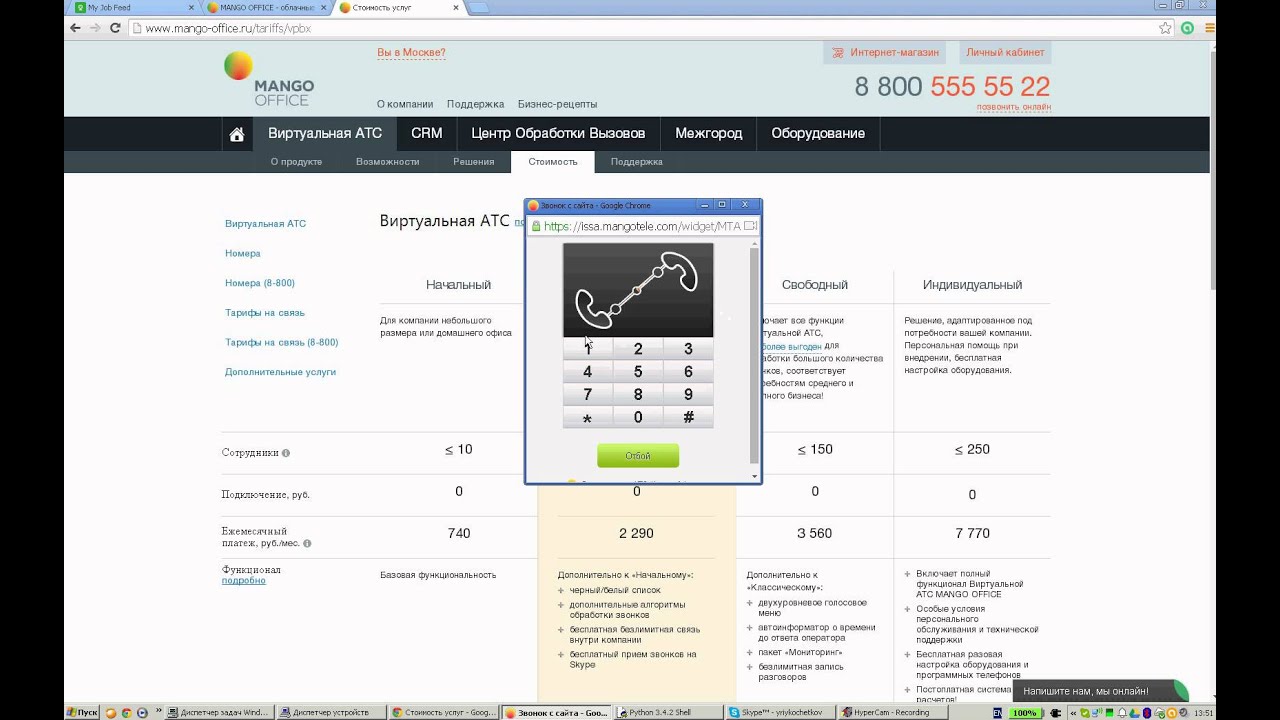Bookmark page with the star icon
This screenshot has height=720, width=1280.
pyautogui.click(x=1167, y=28)
